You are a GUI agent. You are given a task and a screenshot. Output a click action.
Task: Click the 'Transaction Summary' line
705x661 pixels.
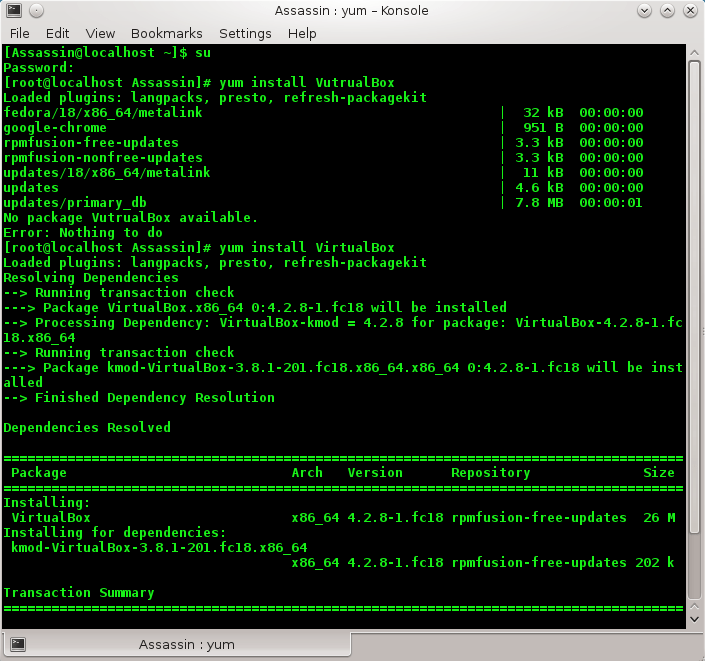pyautogui.click(x=79, y=593)
